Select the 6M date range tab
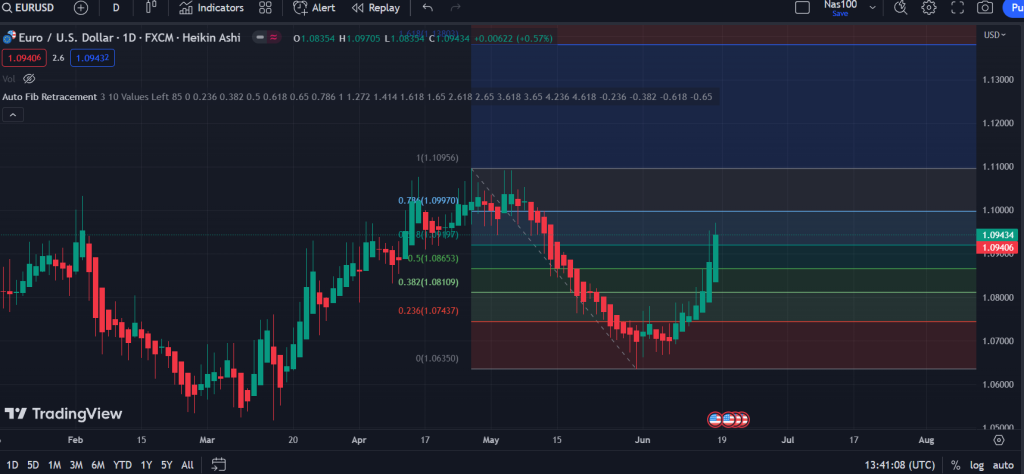This screenshot has width=1024, height=474. (98, 465)
